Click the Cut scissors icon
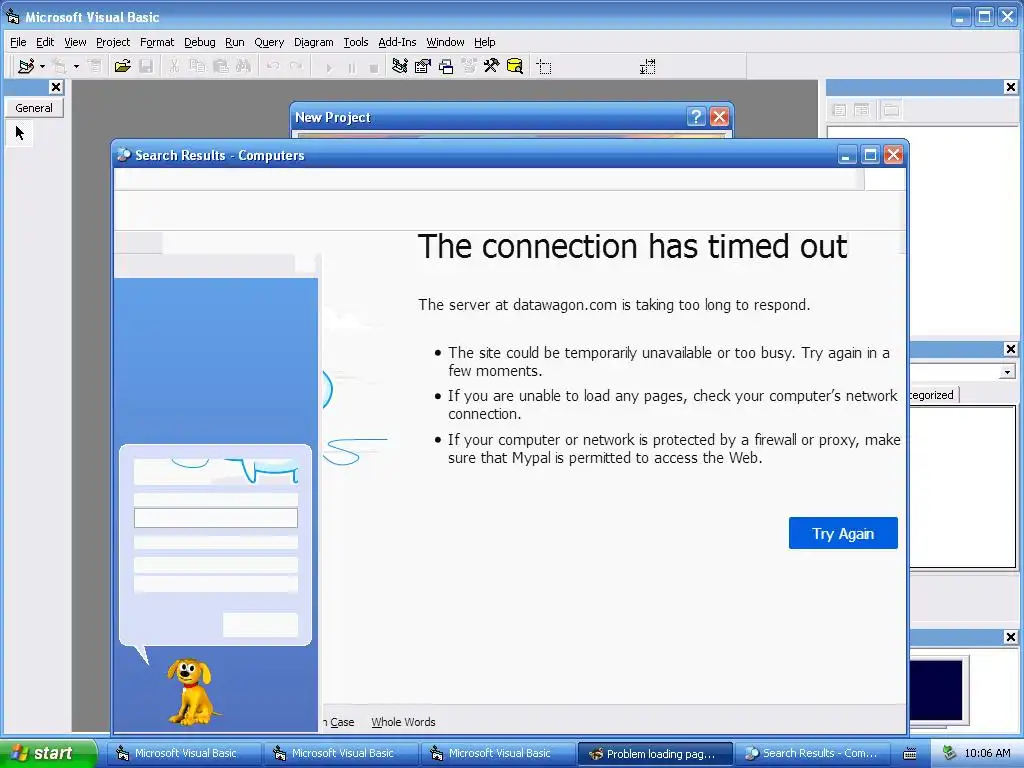 pos(174,66)
